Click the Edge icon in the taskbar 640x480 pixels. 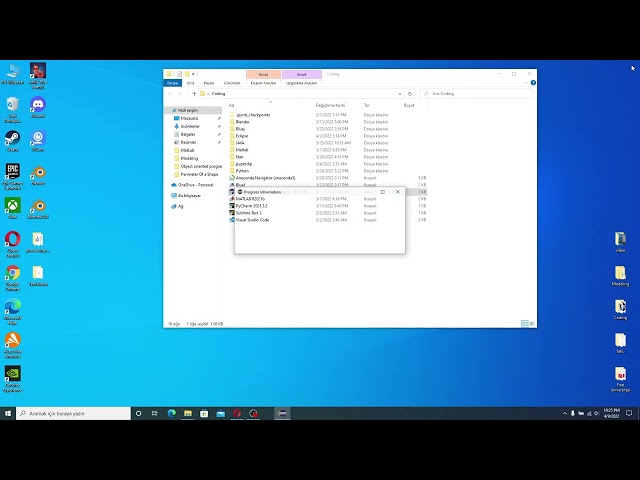pos(171,413)
